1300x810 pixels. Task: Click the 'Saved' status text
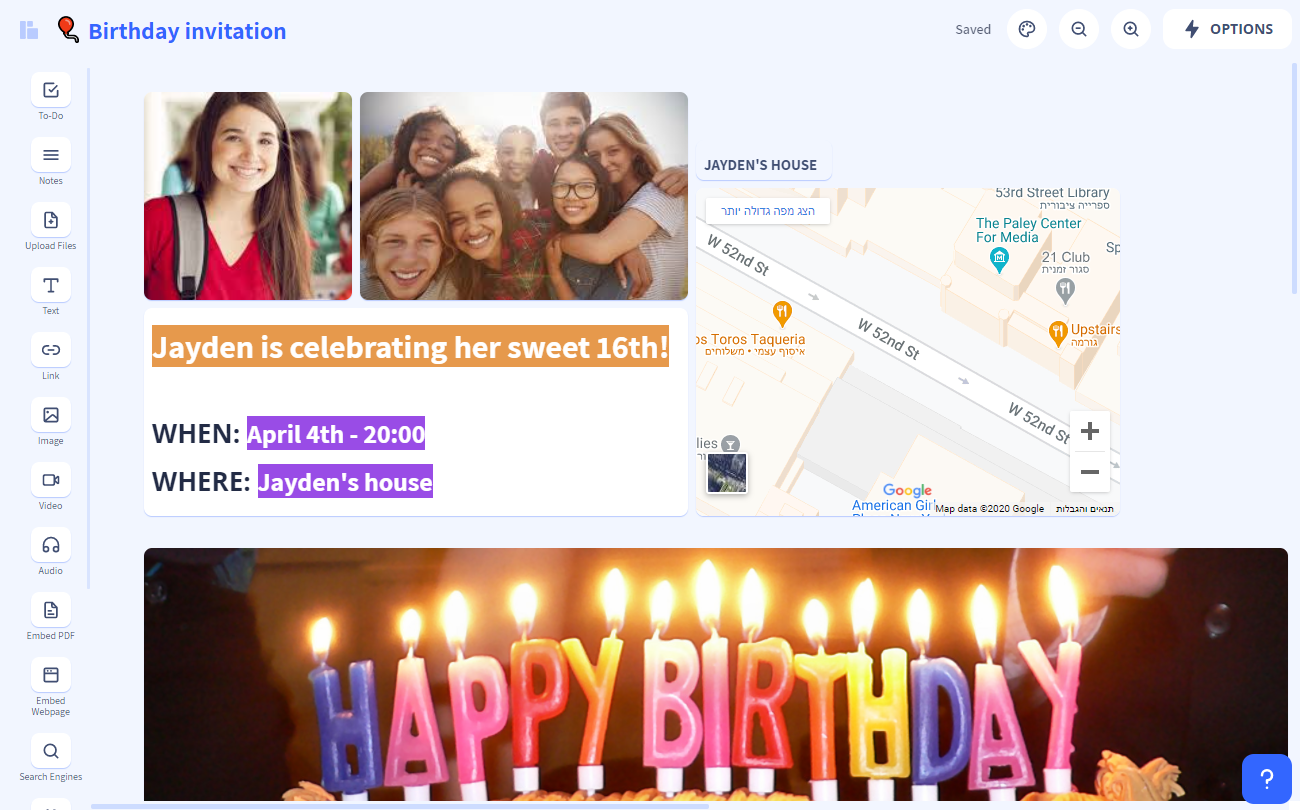point(973,30)
